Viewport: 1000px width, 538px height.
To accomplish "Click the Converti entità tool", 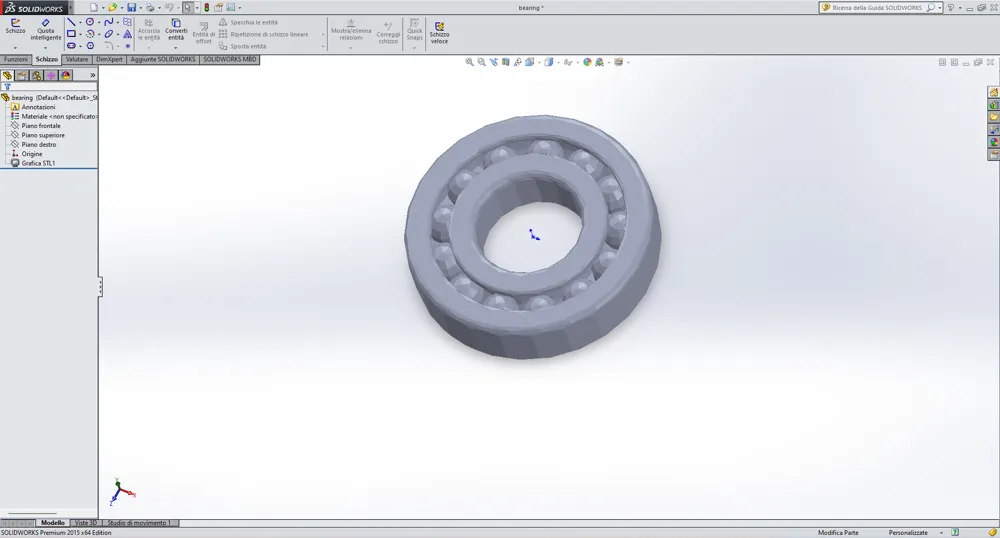I will [x=176, y=30].
